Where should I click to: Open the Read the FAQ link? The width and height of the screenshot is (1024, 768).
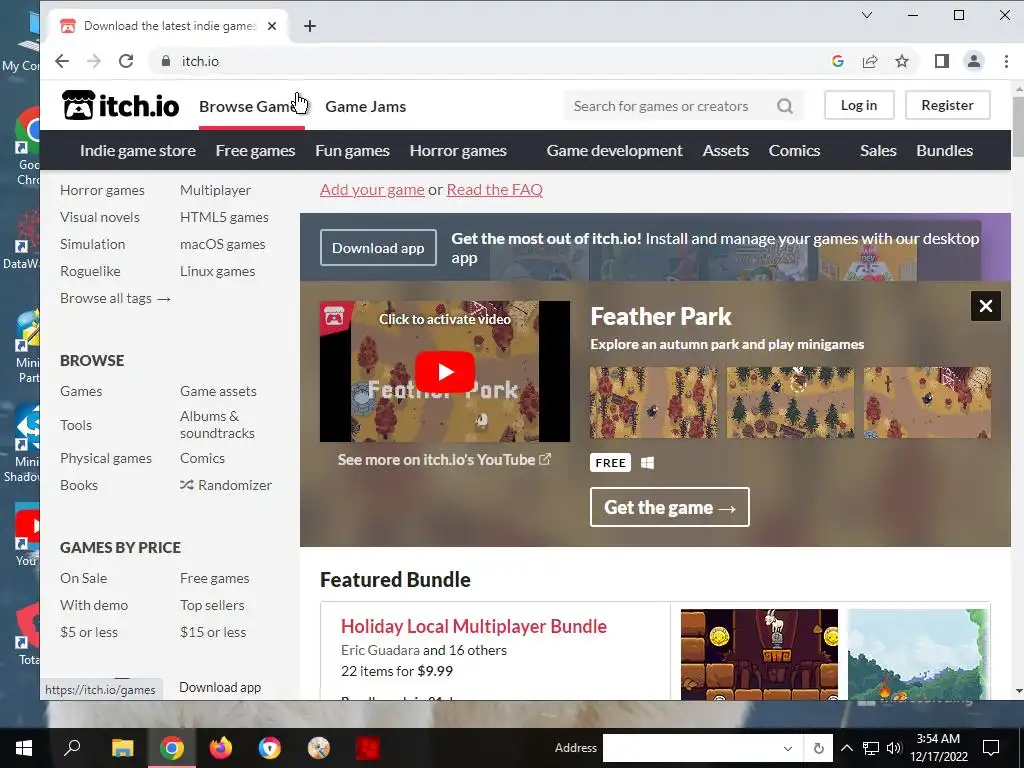(x=494, y=189)
